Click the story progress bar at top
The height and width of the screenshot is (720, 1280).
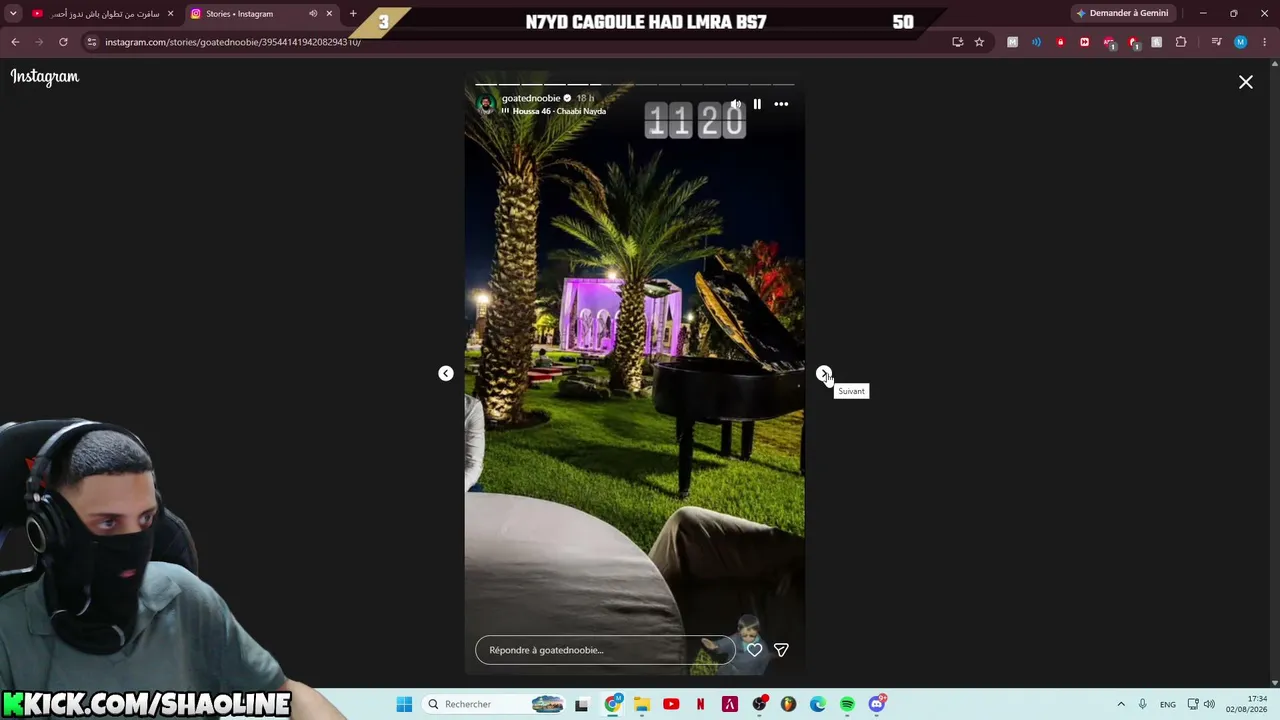[635, 84]
